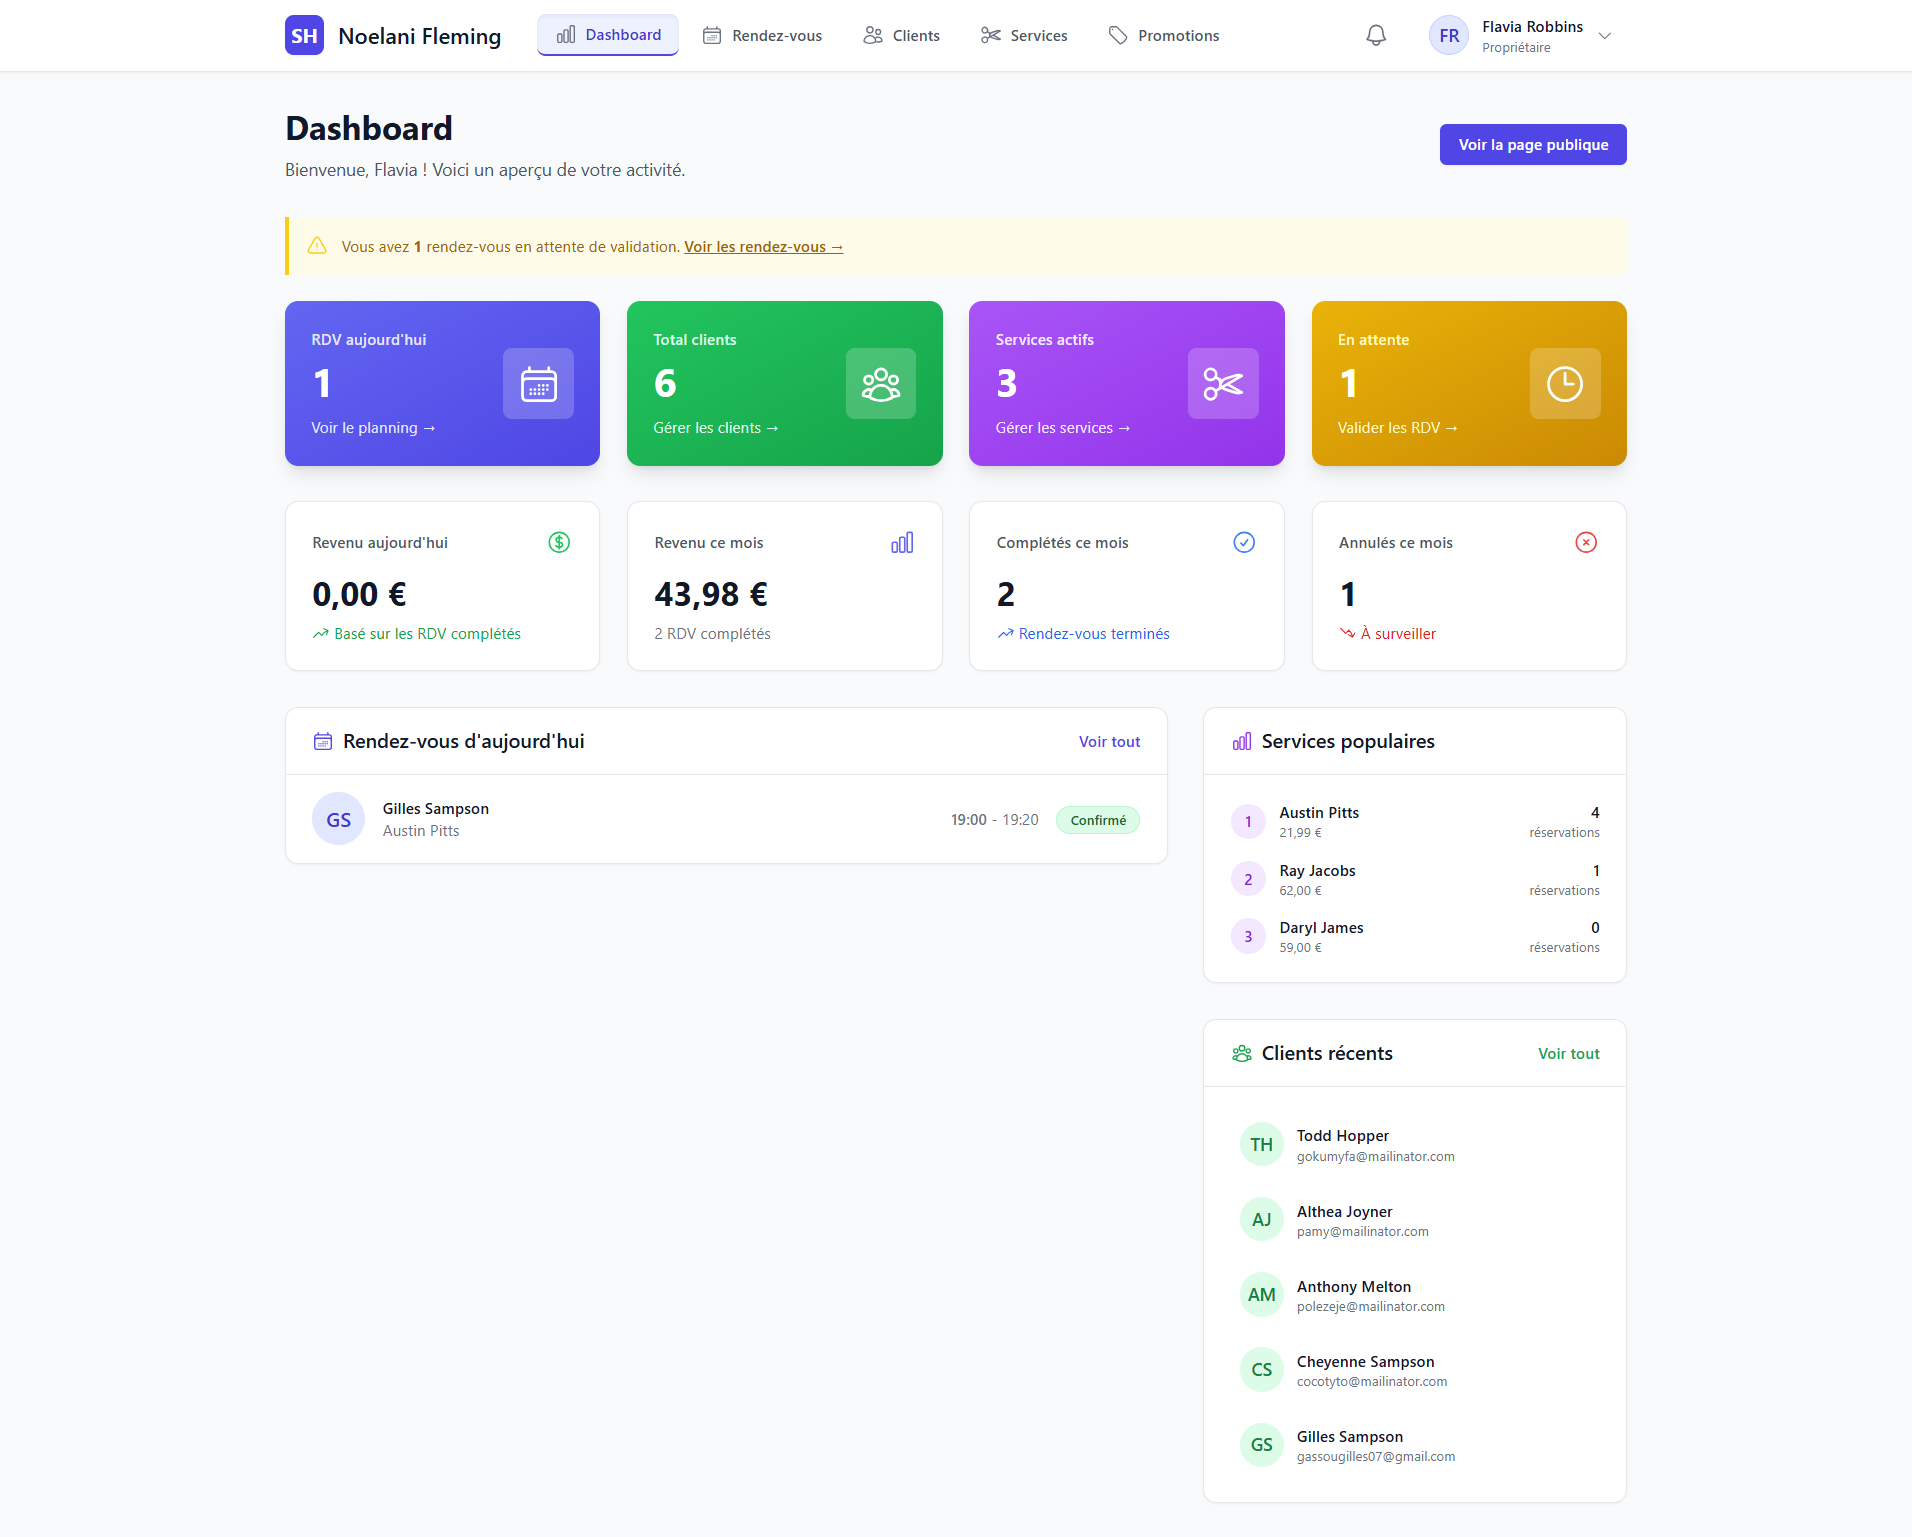Go to the Promotions tab
1912x1537 pixels.
coord(1164,36)
